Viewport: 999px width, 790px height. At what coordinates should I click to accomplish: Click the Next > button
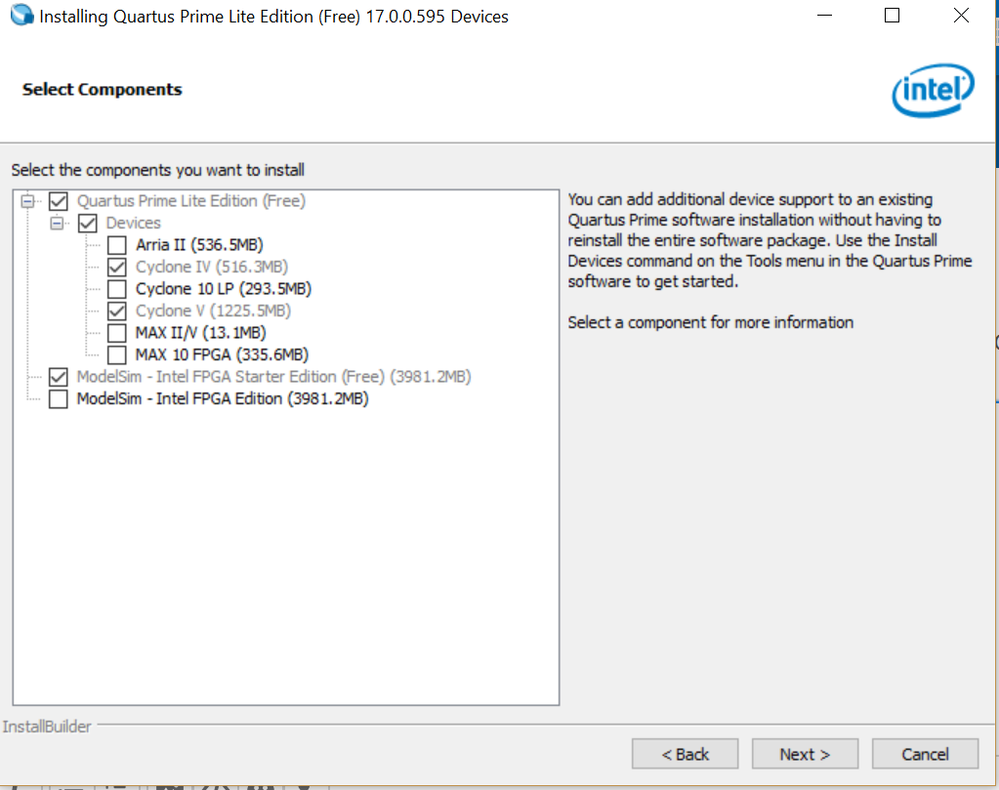pos(805,754)
